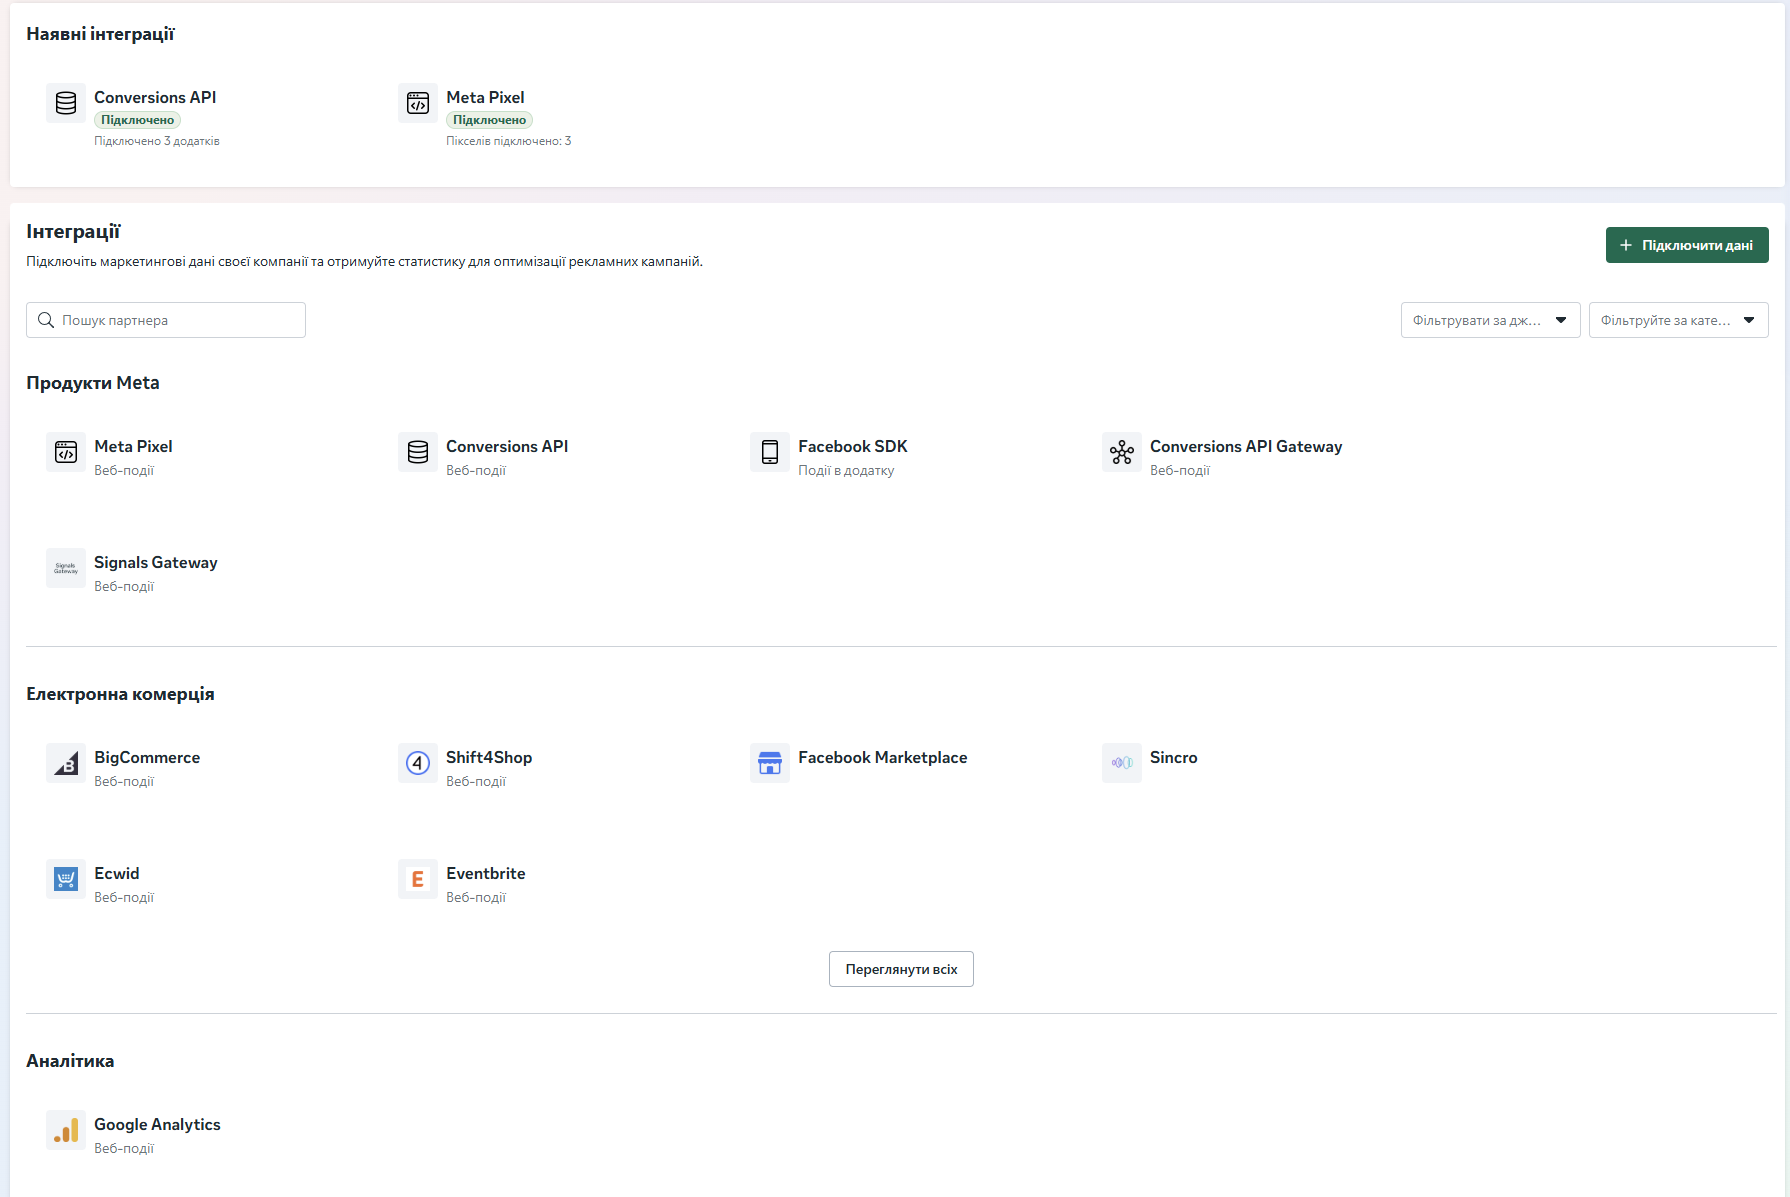Click the search magnifier icon

[46, 320]
